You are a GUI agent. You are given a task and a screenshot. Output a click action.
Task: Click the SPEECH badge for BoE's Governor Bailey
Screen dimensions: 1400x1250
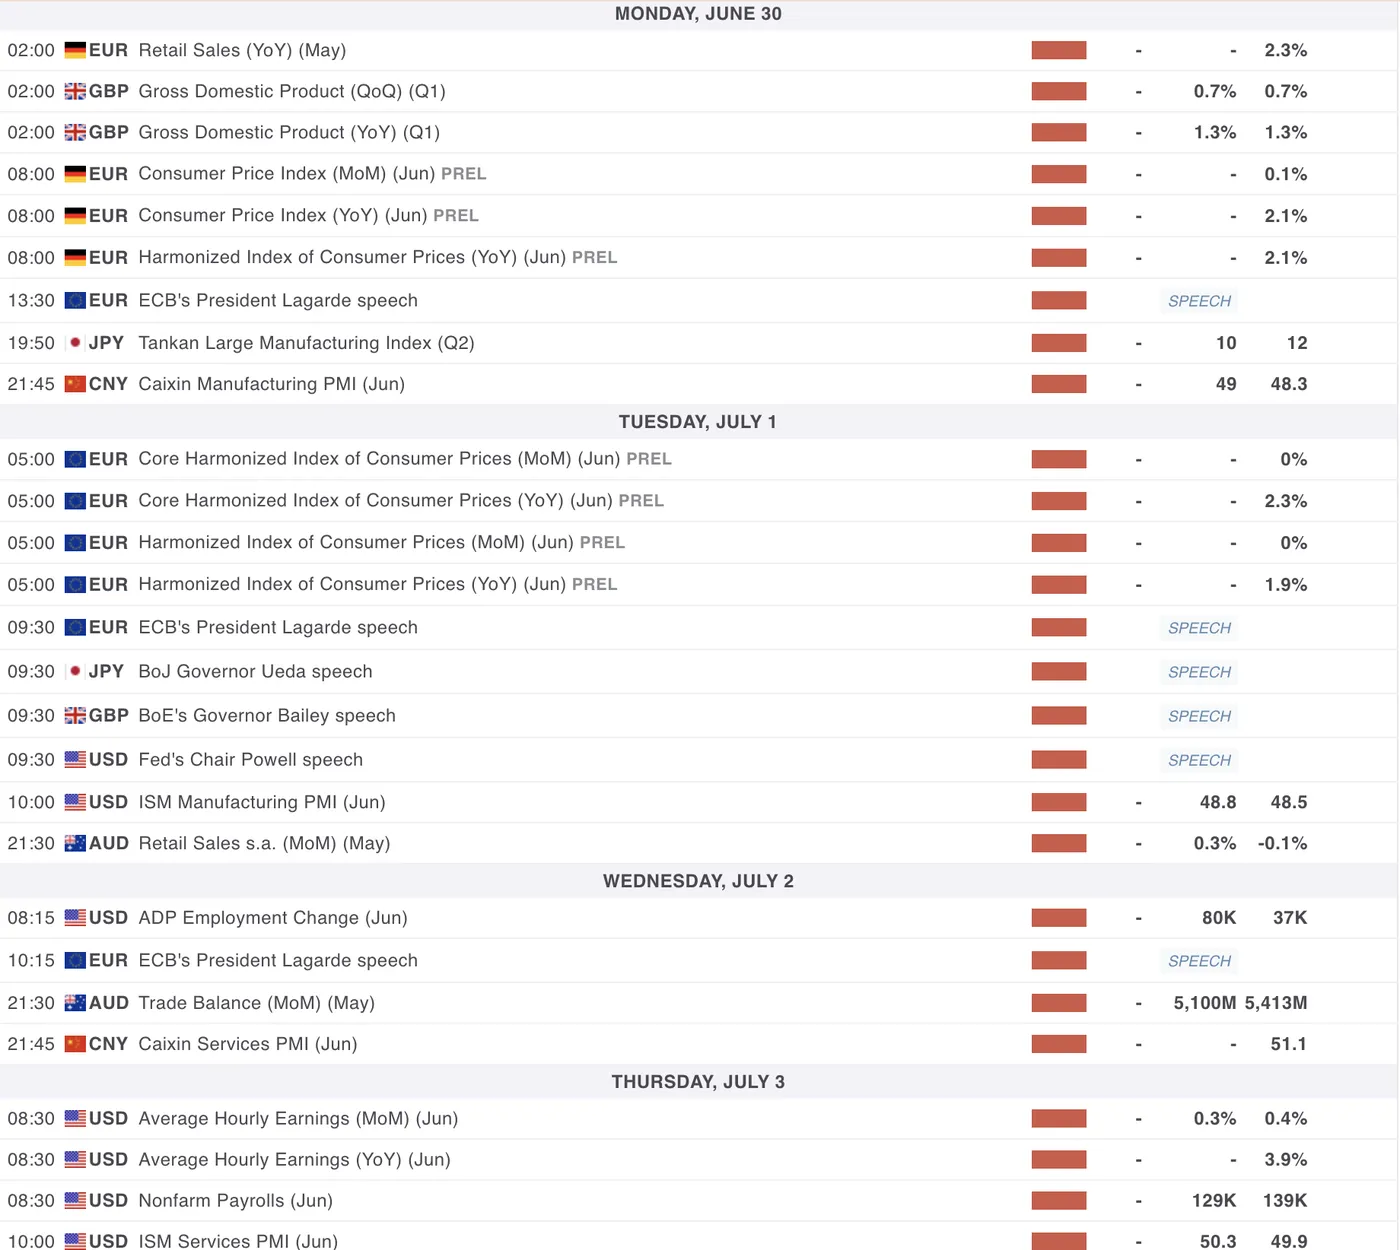point(1199,716)
